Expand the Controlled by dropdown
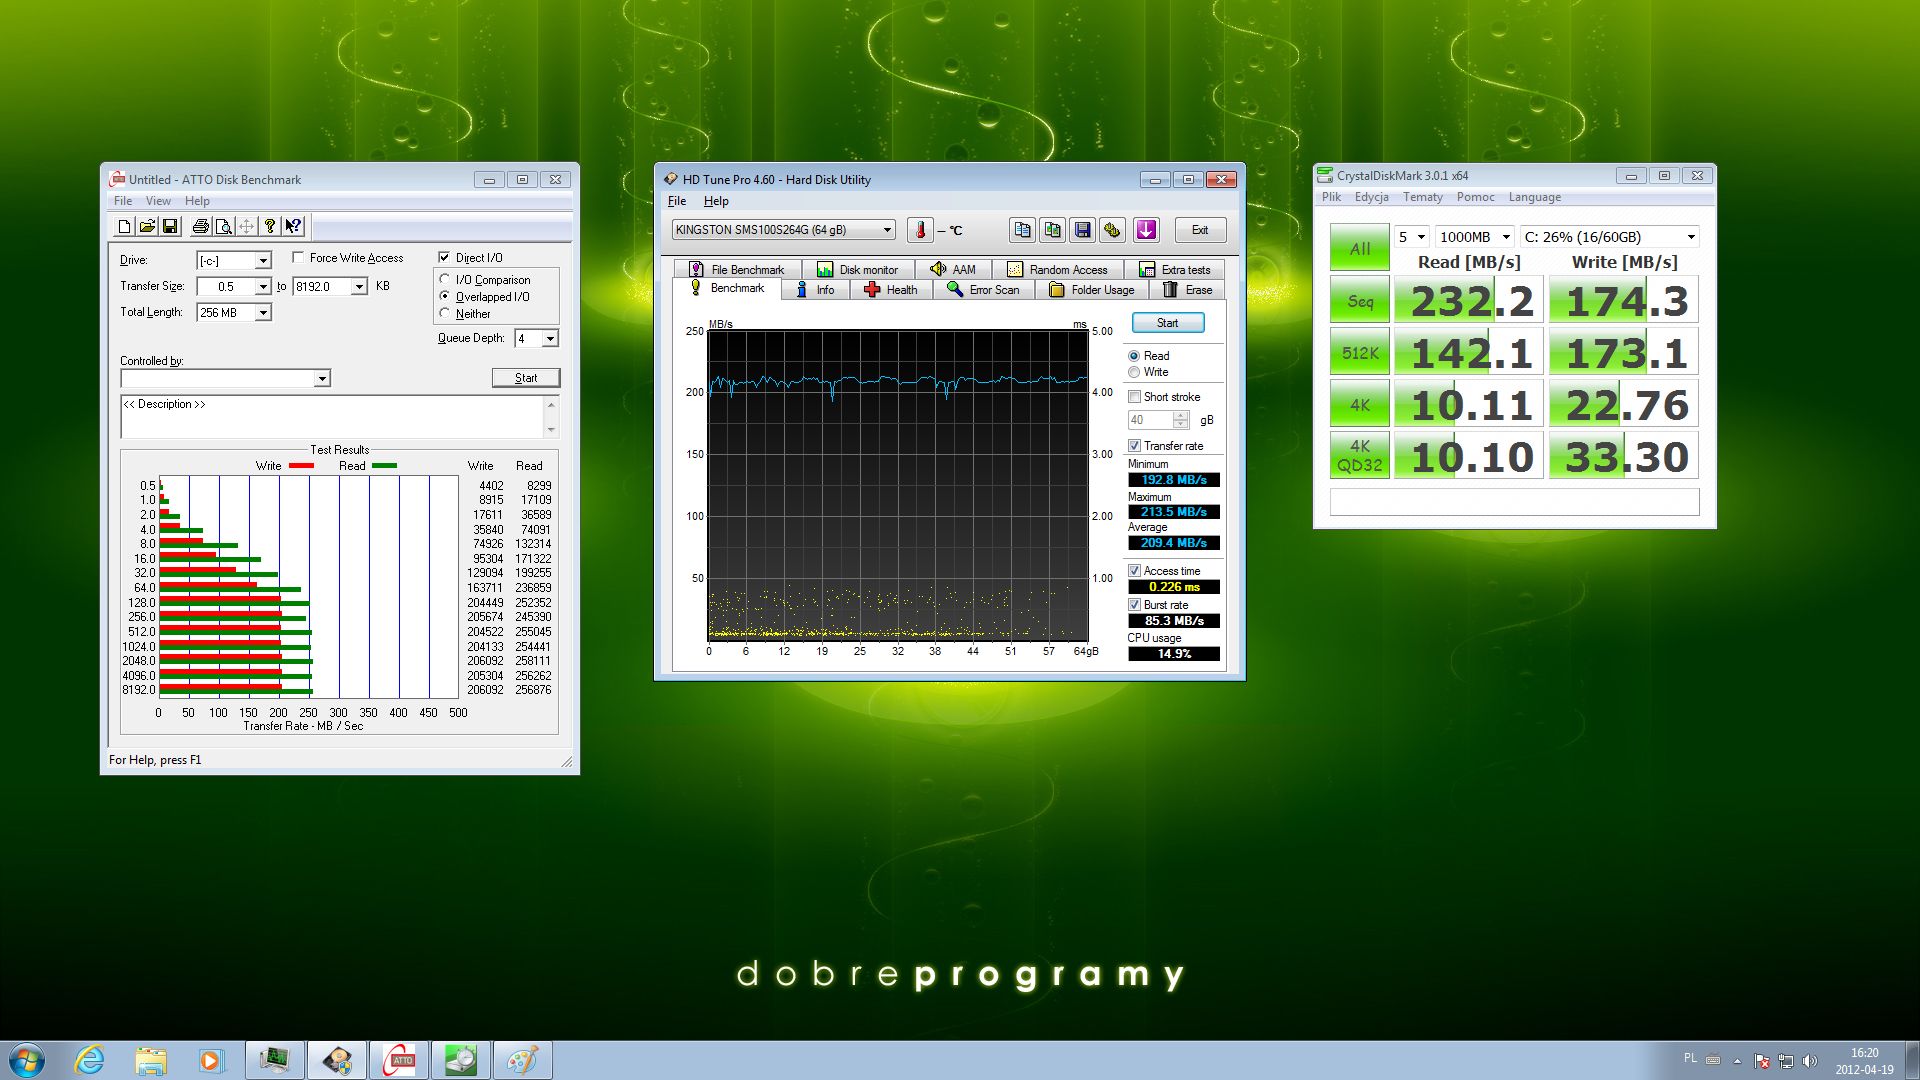The width and height of the screenshot is (1920, 1080). coord(322,379)
